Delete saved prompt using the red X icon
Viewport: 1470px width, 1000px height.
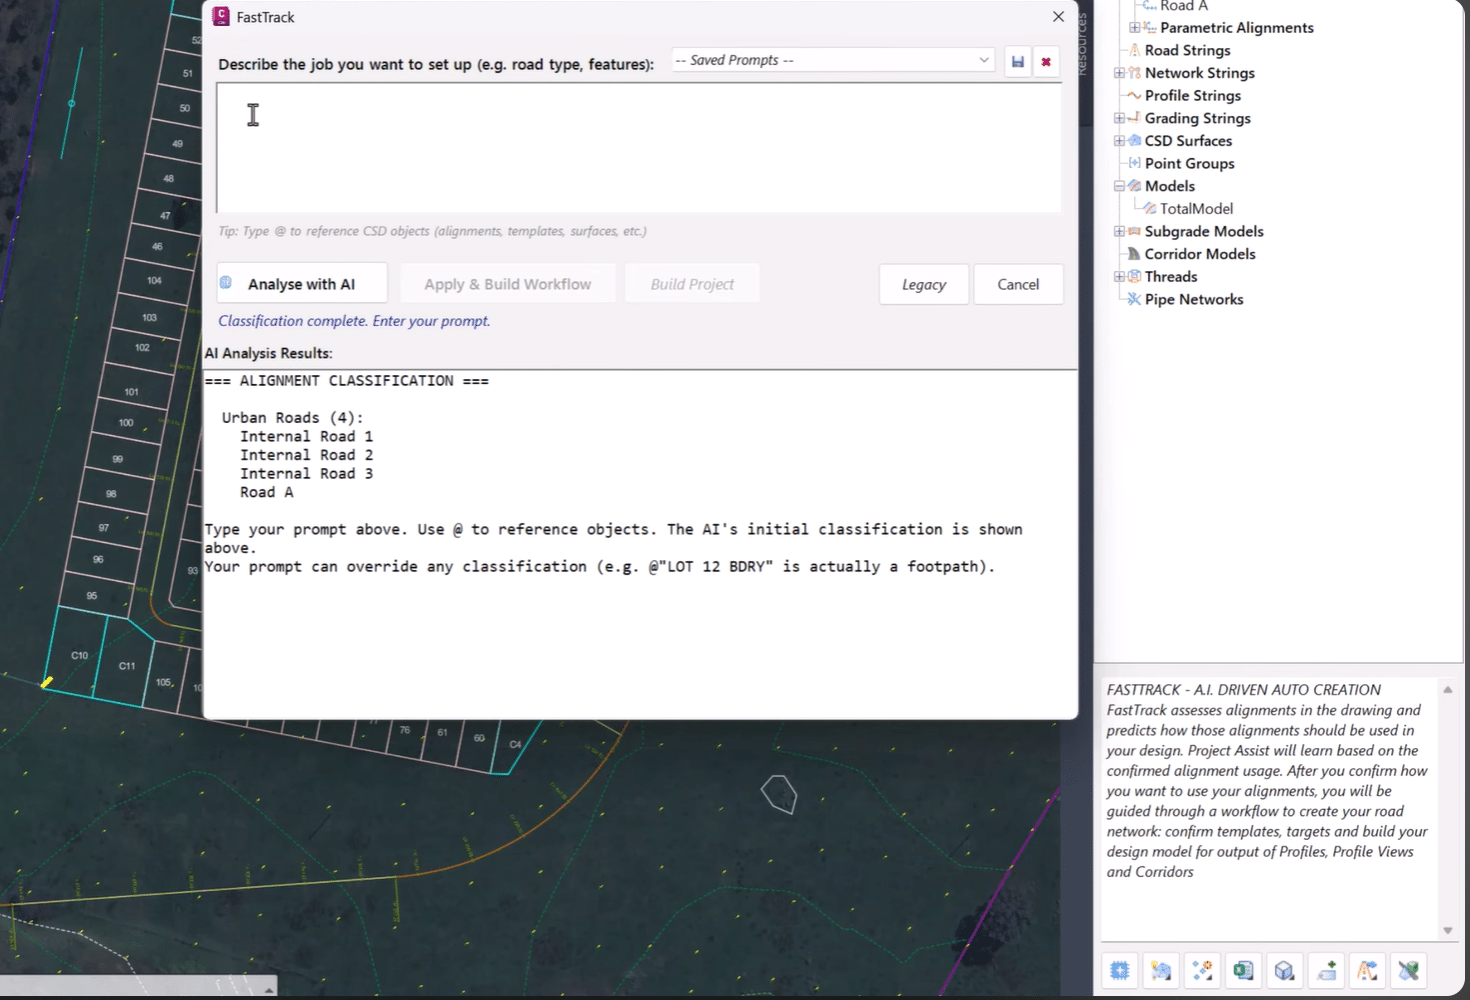[x=1046, y=61]
